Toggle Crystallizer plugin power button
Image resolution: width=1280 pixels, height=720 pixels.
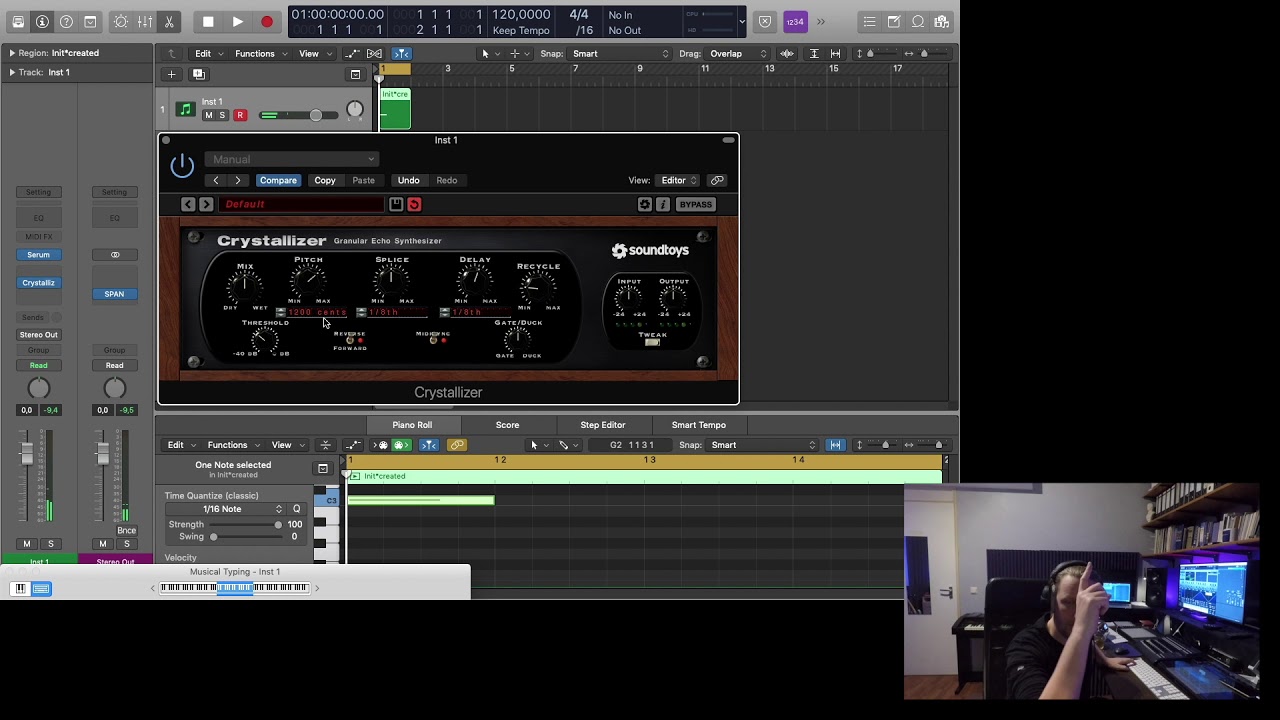tap(182, 166)
